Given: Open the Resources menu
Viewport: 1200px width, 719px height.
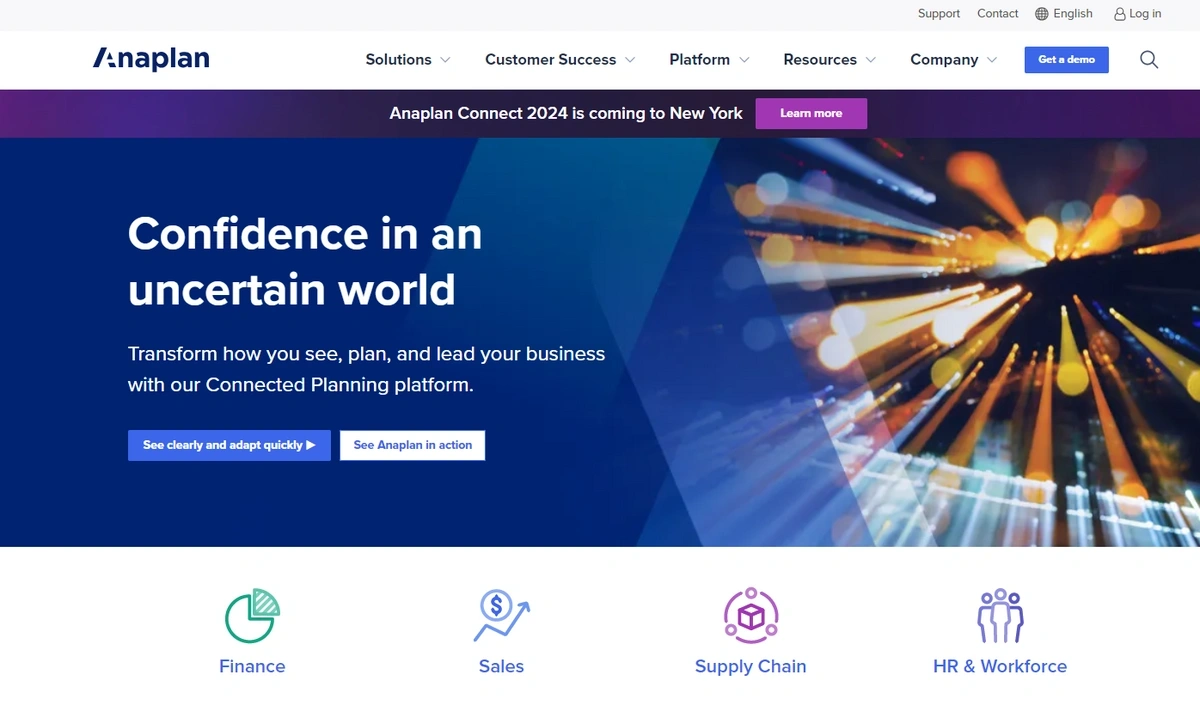Looking at the screenshot, I should point(820,60).
